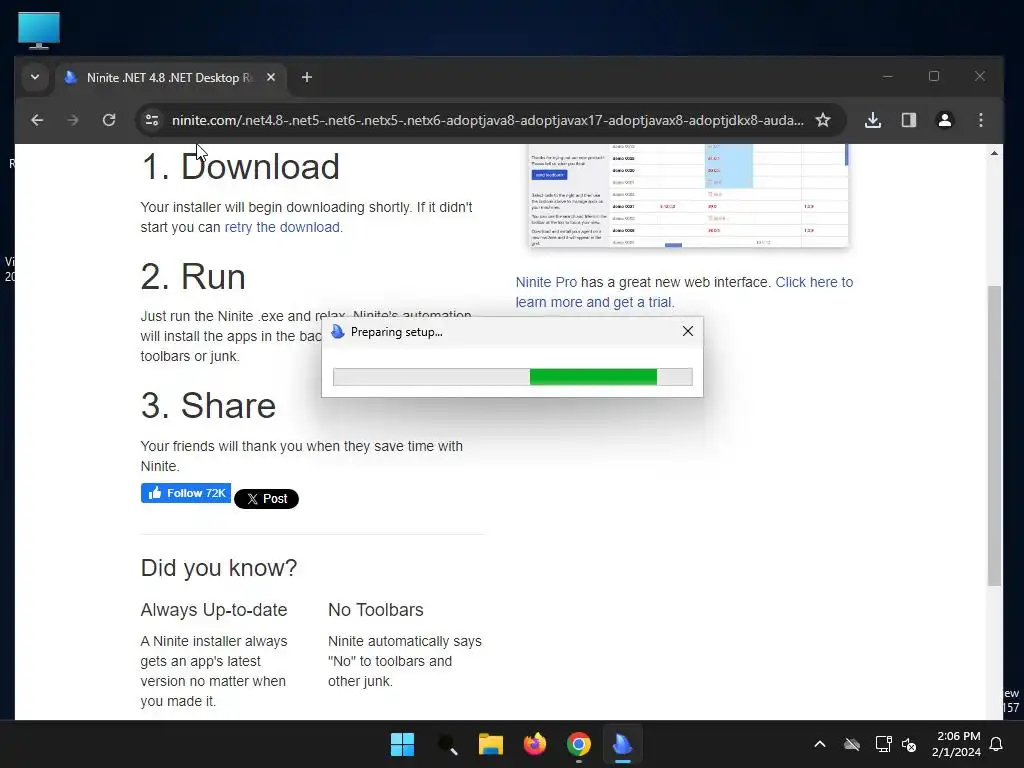
Task: Click the Facebook Follow 72K button
Action: point(185,493)
